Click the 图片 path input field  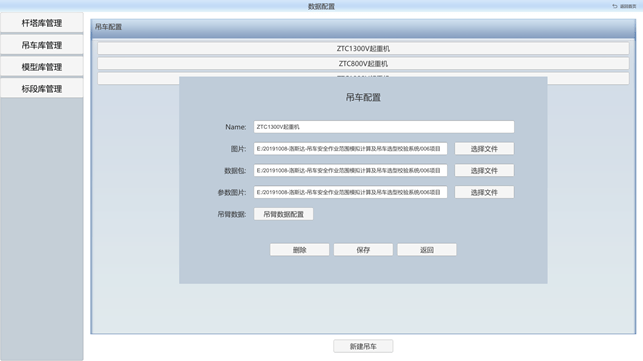tap(351, 149)
